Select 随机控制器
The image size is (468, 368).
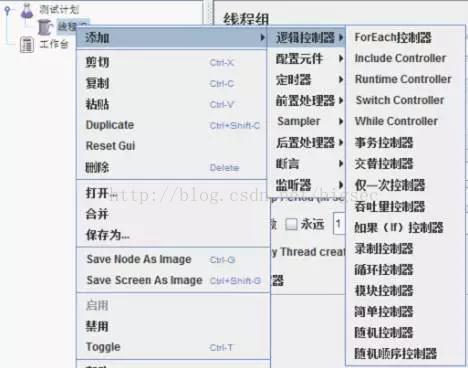tap(405, 332)
